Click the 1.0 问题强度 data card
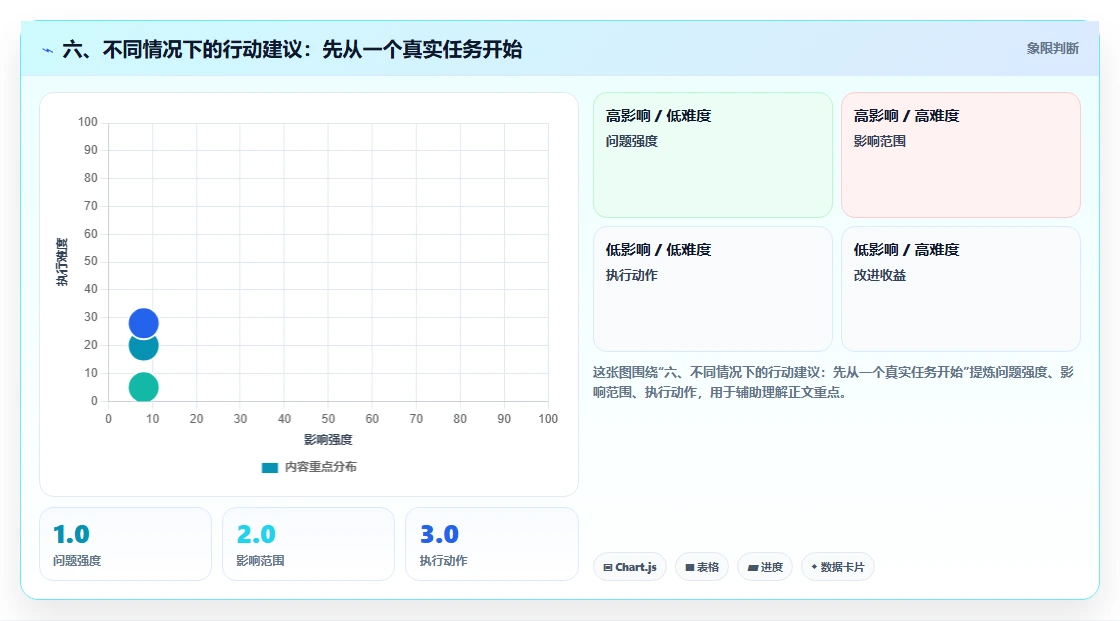The height and width of the screenshot is (621, 1120). pos(126,544)
